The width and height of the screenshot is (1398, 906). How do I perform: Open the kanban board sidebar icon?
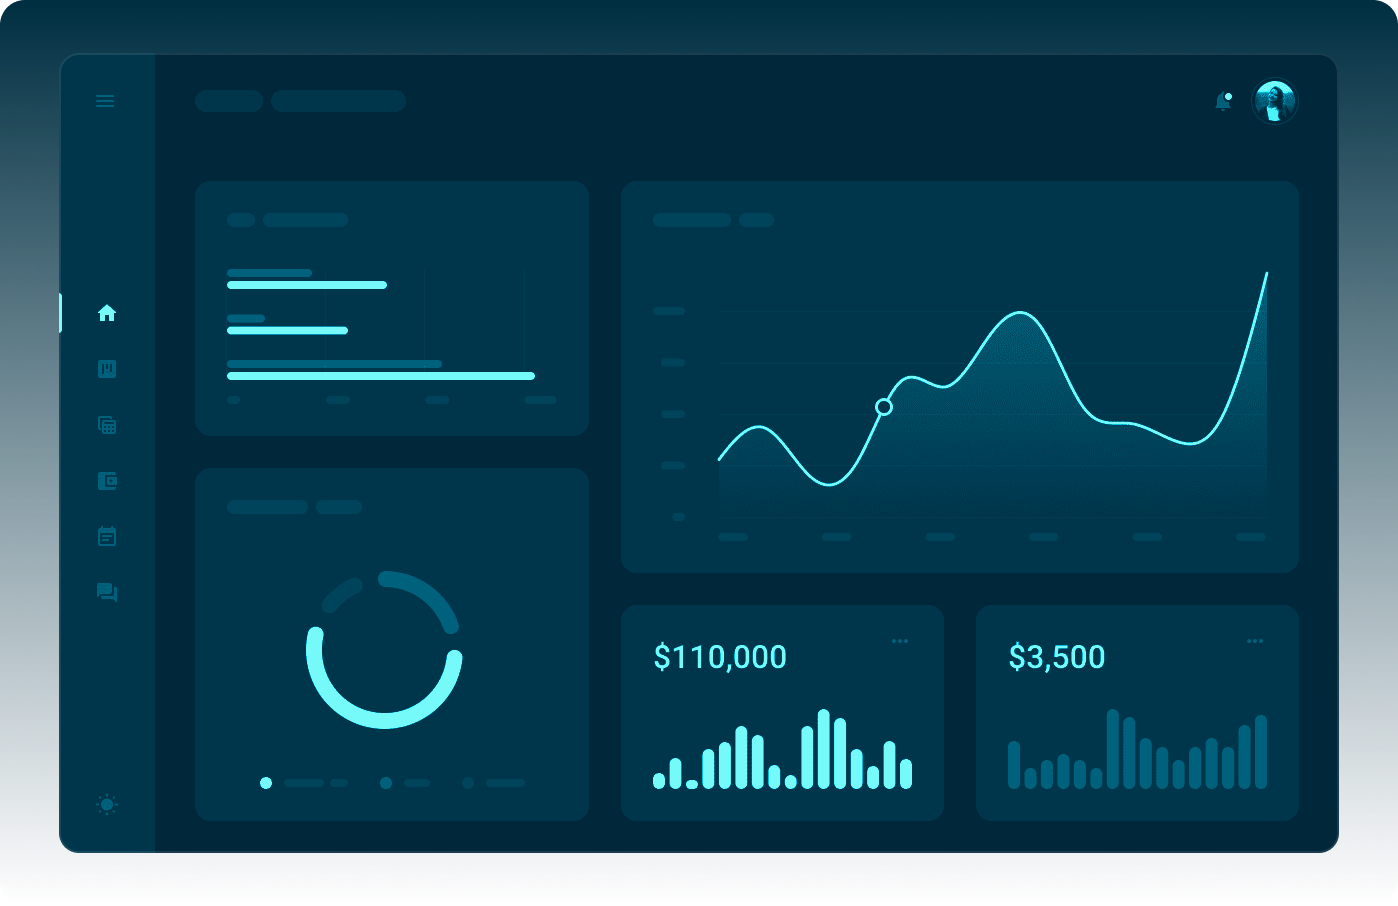(107, 369)
